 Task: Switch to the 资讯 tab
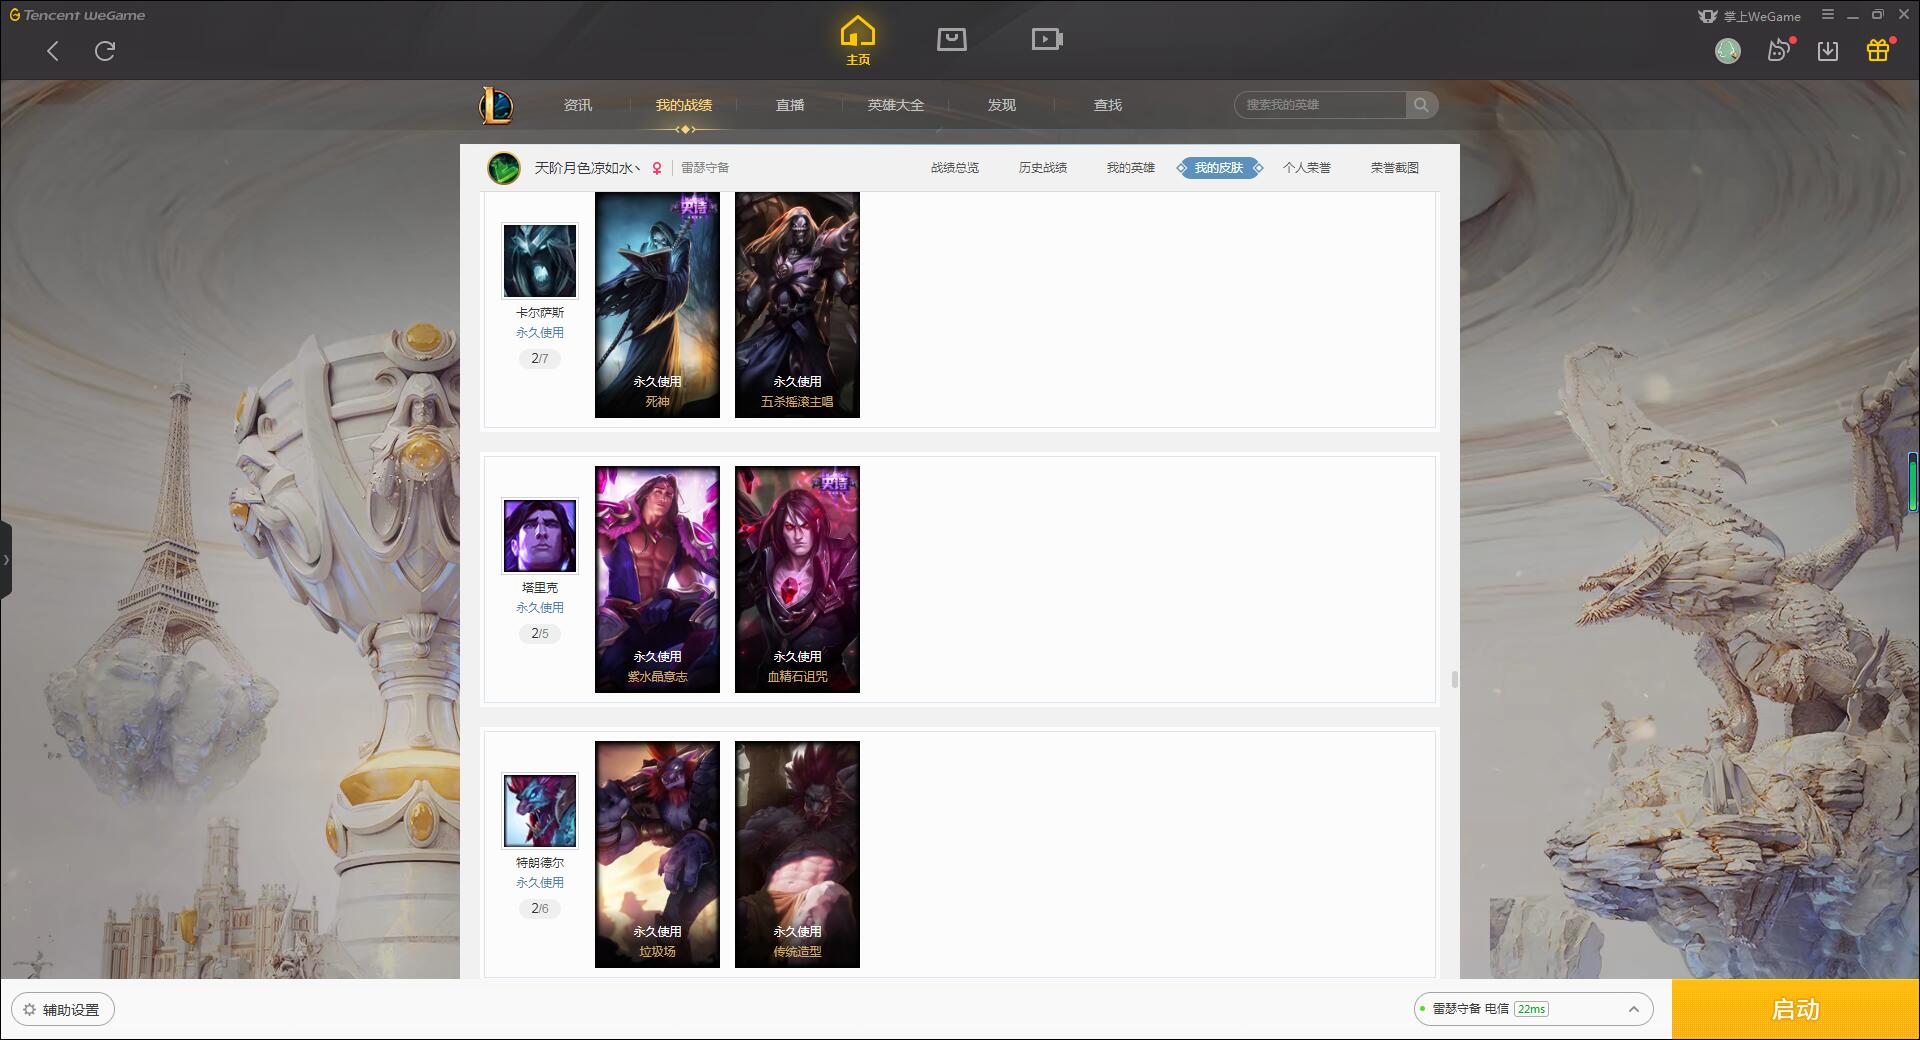coord(578,105)
